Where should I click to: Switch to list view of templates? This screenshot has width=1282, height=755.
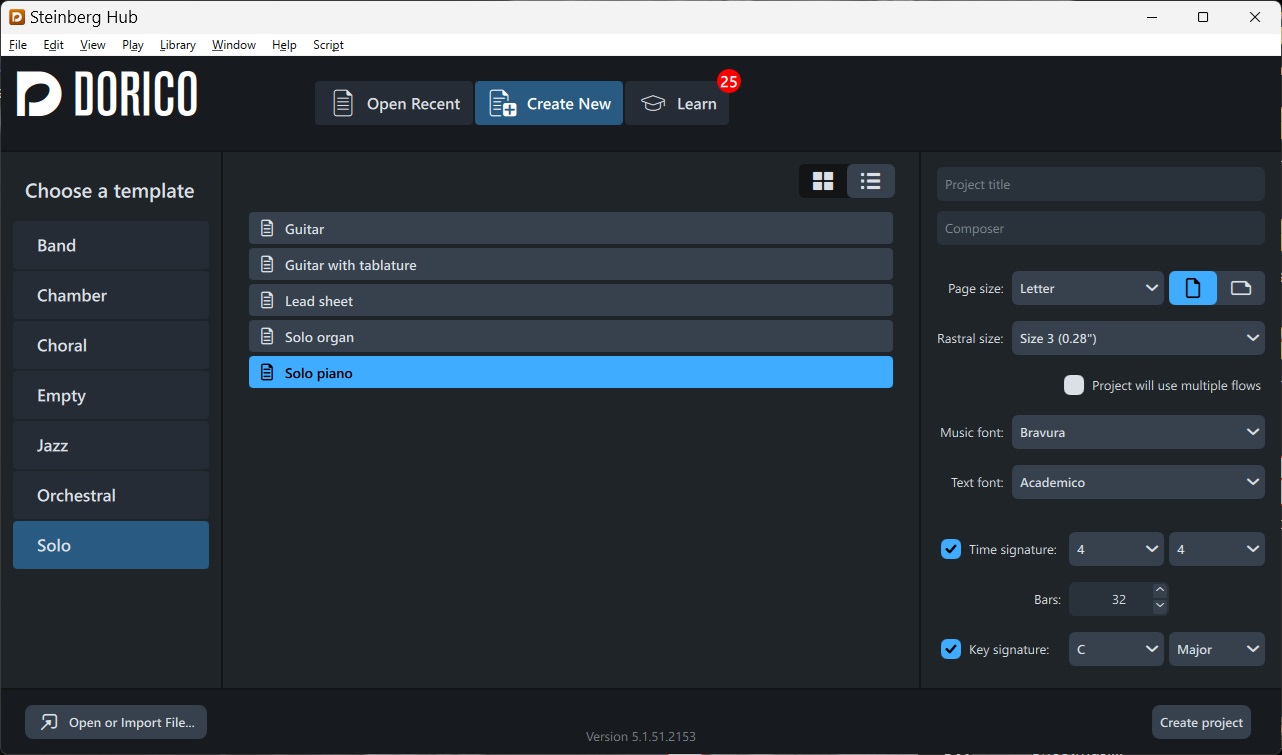pyautogui.click(x=871, y=181)
